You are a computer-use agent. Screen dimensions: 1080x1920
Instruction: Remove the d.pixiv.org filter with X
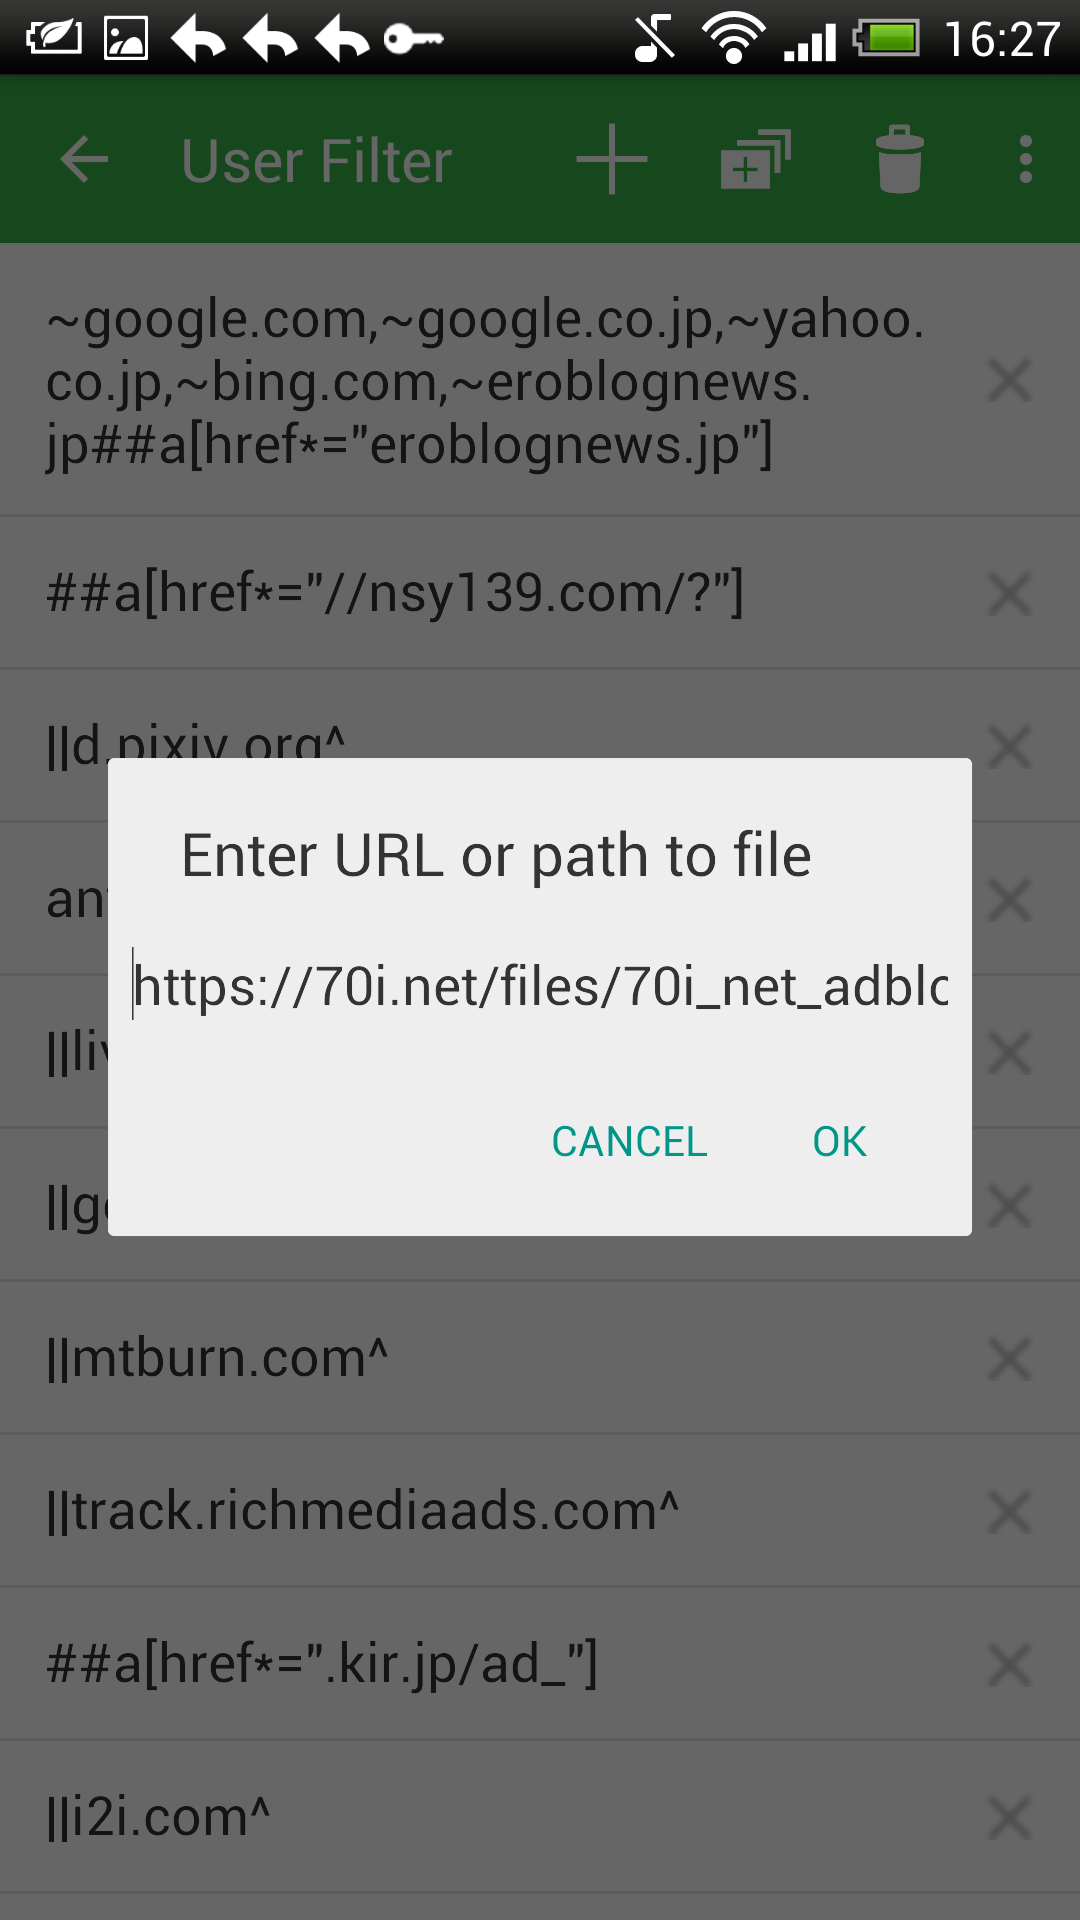1009,747
